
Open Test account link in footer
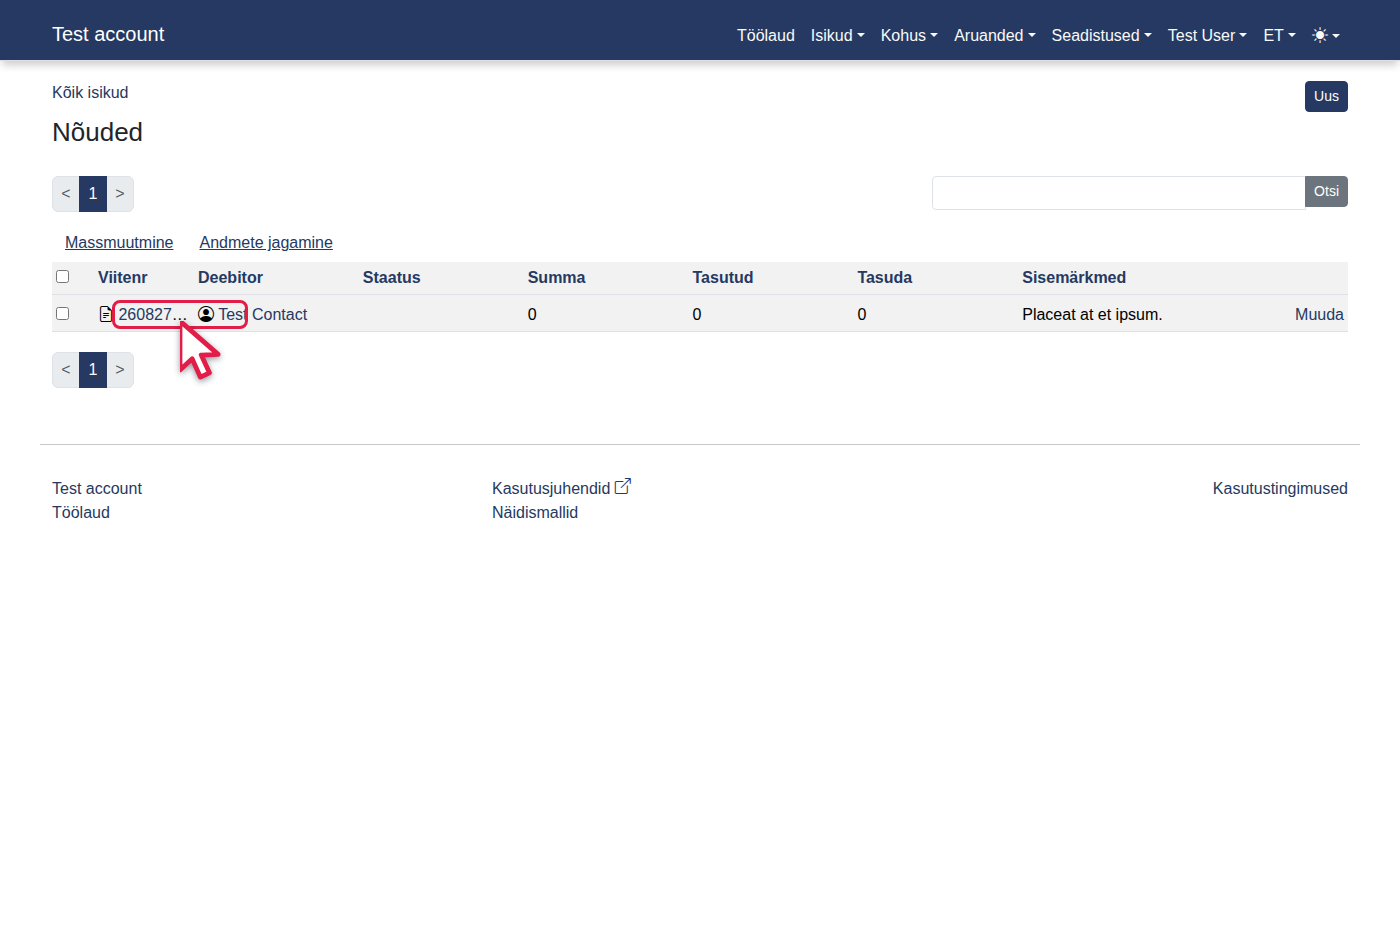[97, 488]
